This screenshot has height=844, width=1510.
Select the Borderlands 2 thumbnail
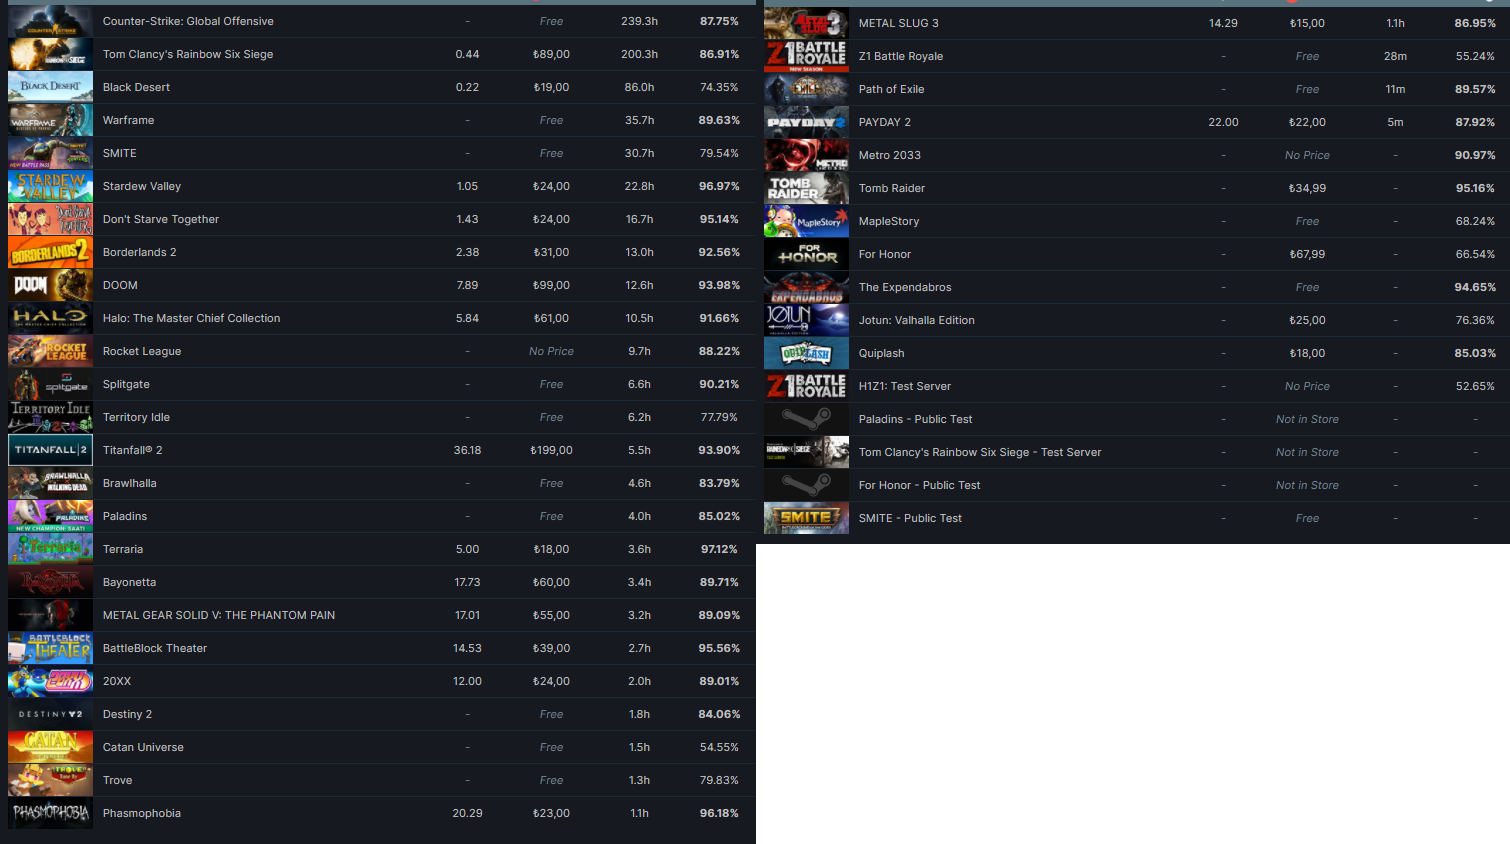click(x=50, y=252)
